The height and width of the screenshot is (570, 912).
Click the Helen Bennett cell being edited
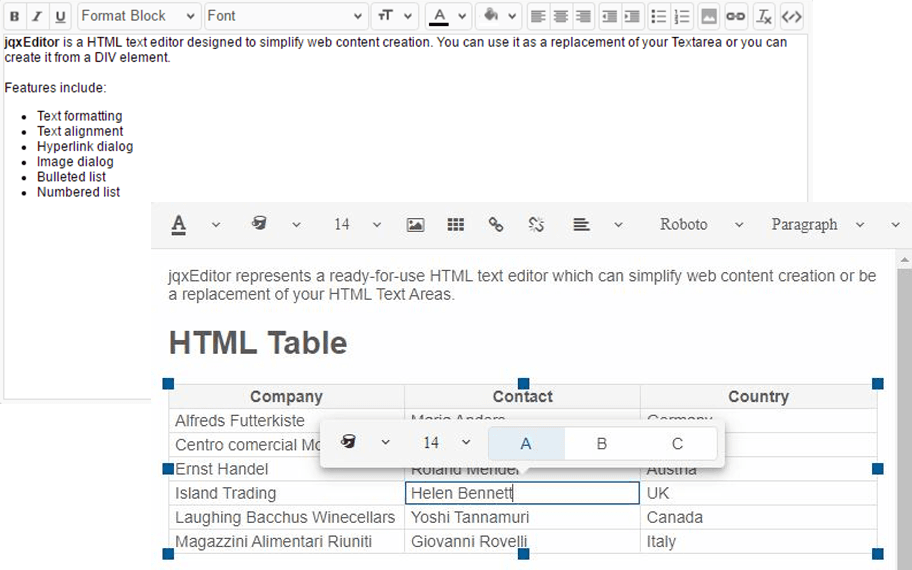522,493
